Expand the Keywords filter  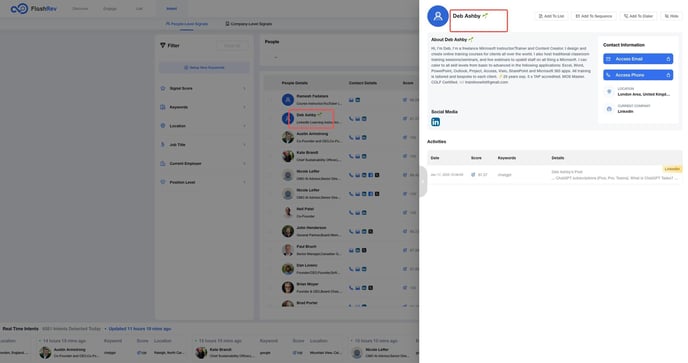click(204, 107)
